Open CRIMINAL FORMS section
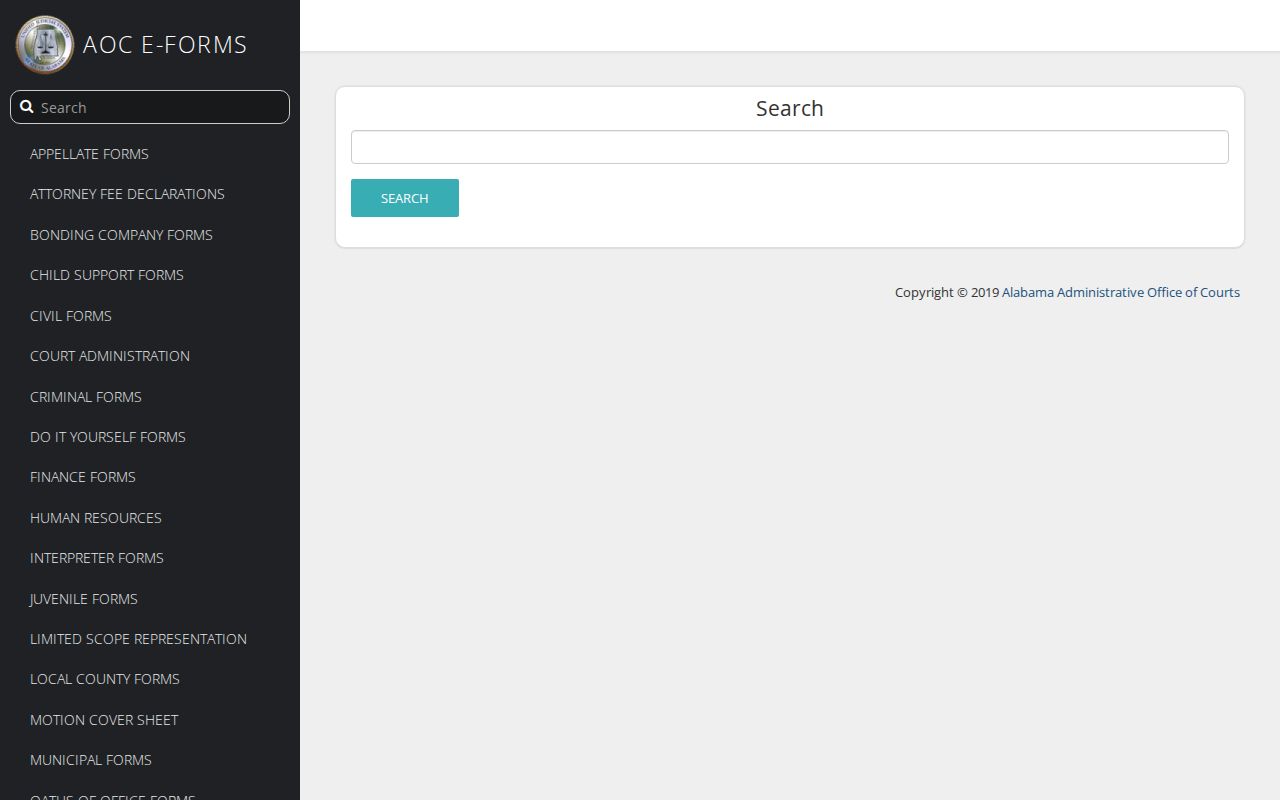Image resolution: width=1280 pixels, height=800 pixels. point(86,397)
